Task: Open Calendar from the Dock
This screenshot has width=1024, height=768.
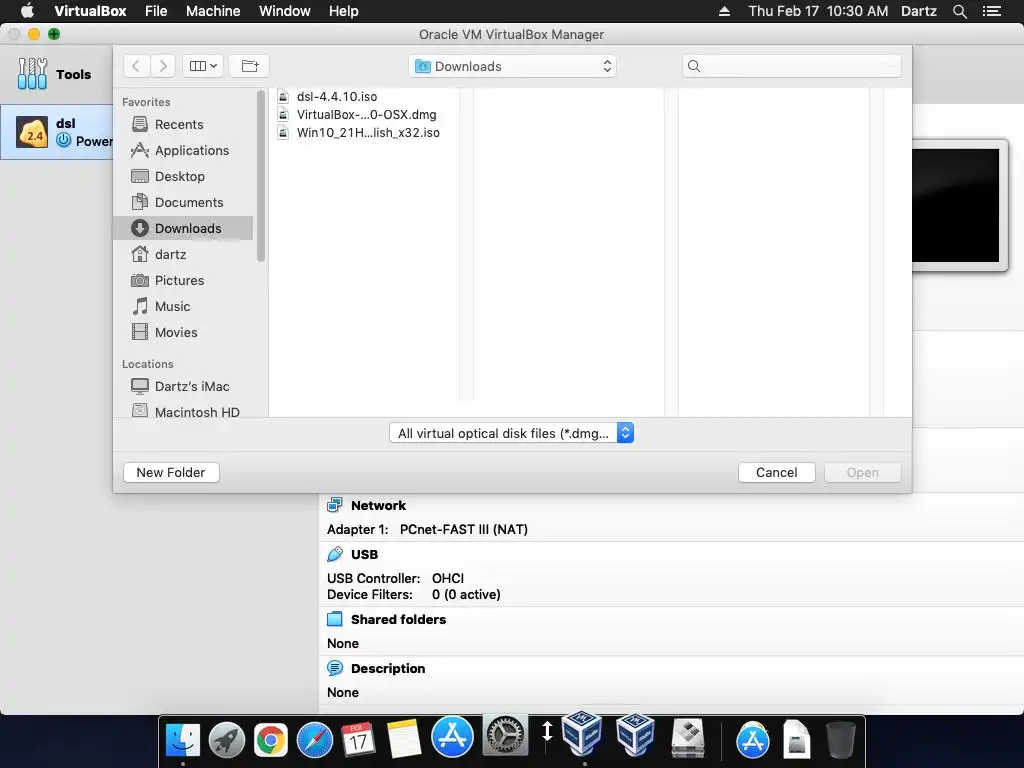Action: (x=358, y=740)
